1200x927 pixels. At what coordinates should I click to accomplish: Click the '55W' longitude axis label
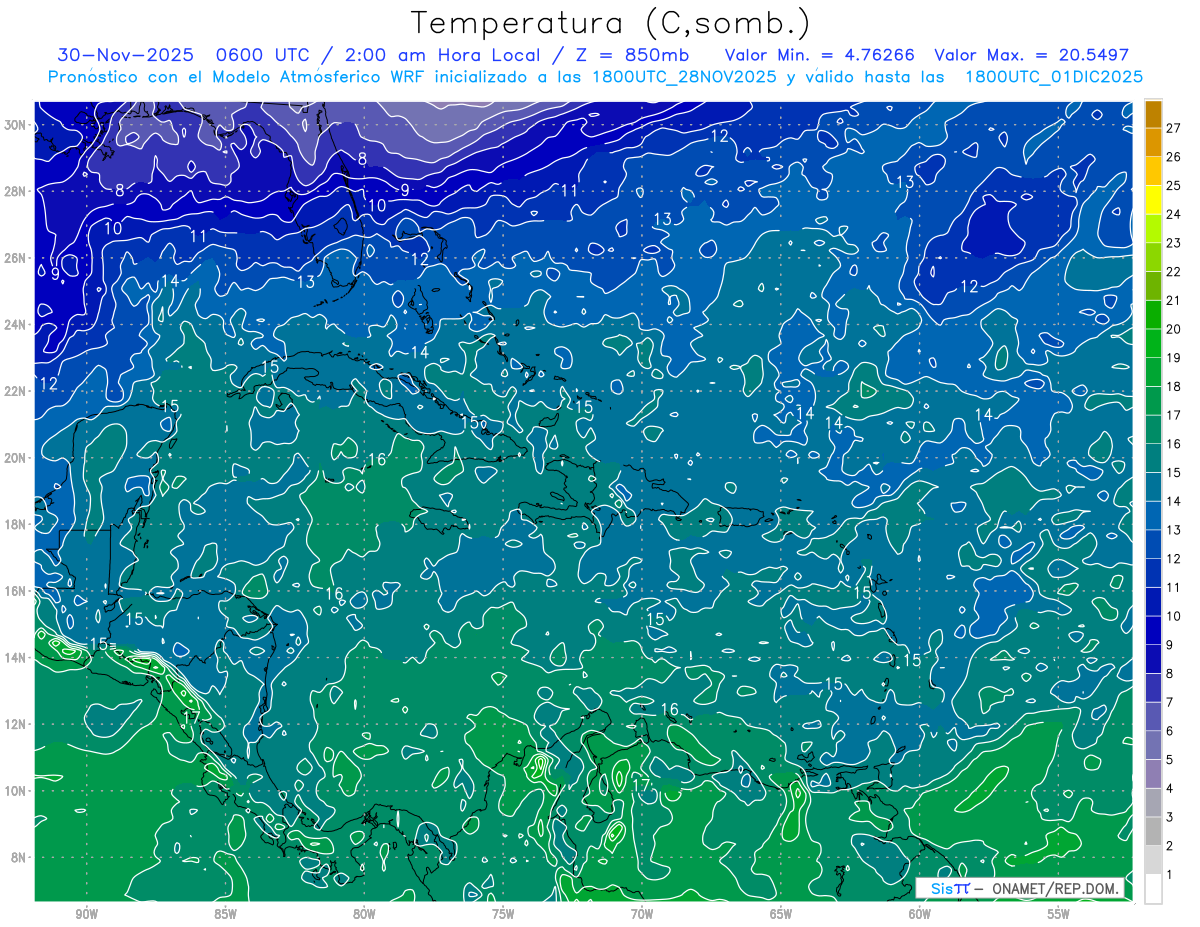1059,913
